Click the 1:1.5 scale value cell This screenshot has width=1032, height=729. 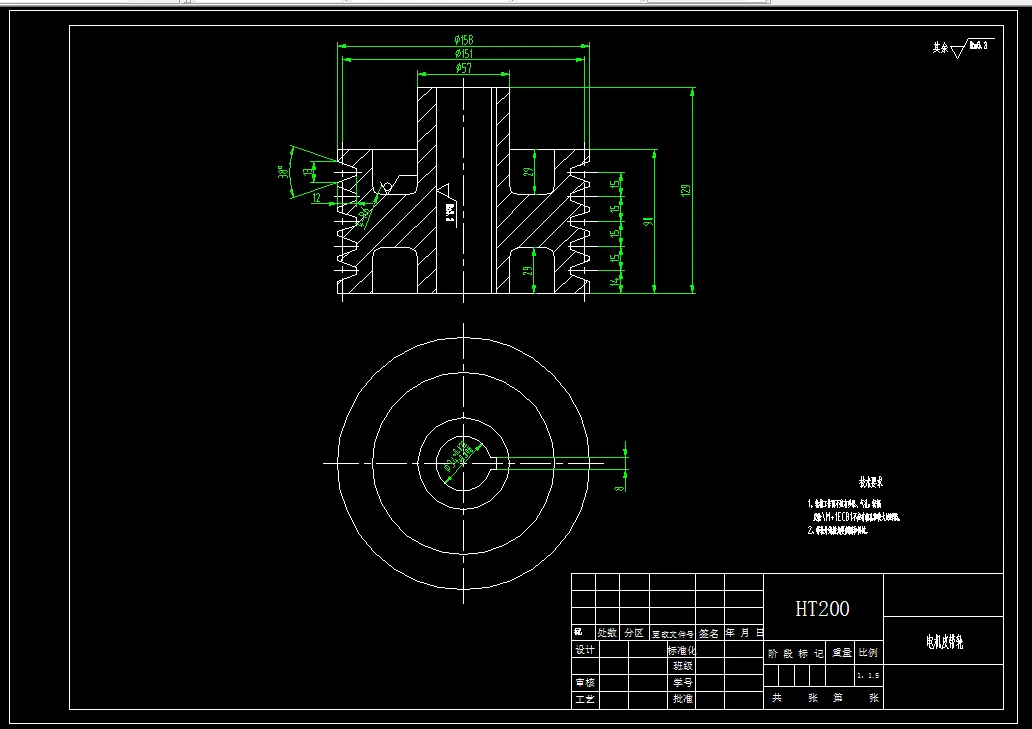[x=868, y=676]
